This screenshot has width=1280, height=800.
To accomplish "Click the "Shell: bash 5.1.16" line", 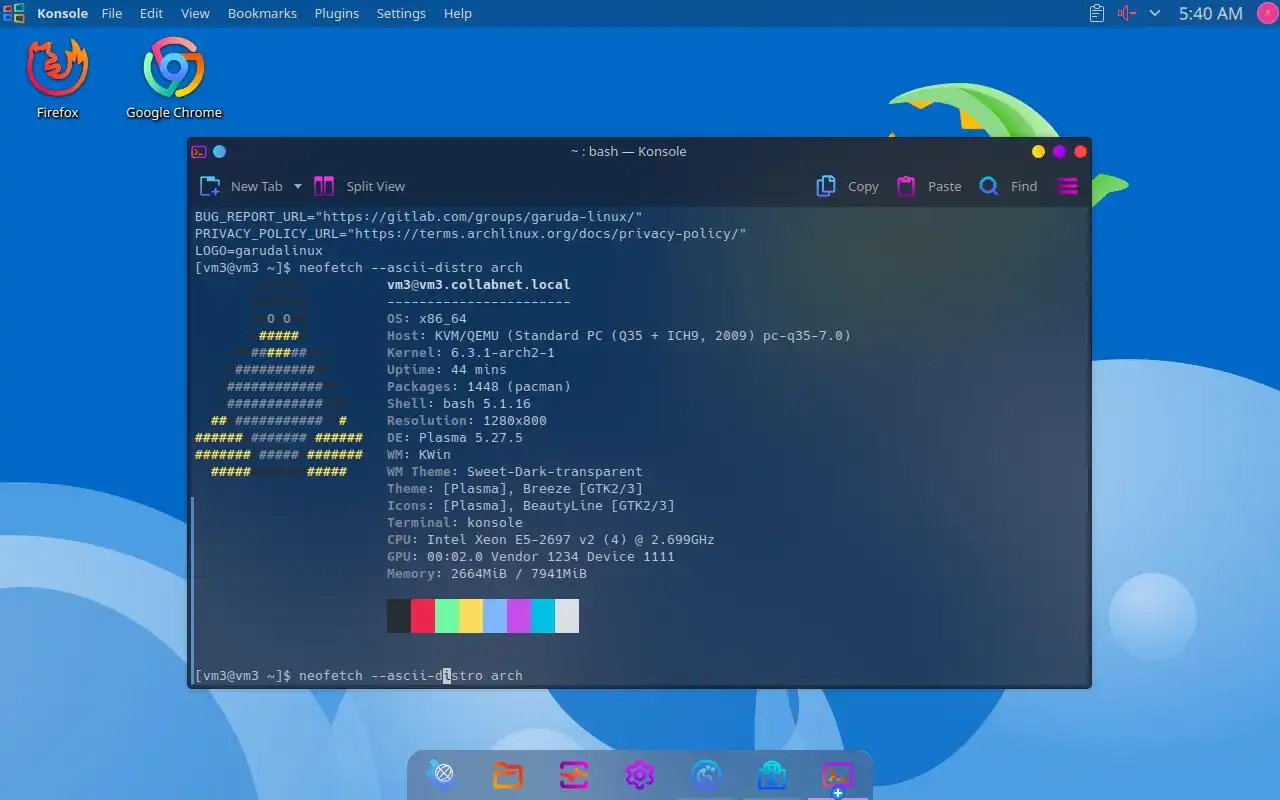I will point(459,403).
